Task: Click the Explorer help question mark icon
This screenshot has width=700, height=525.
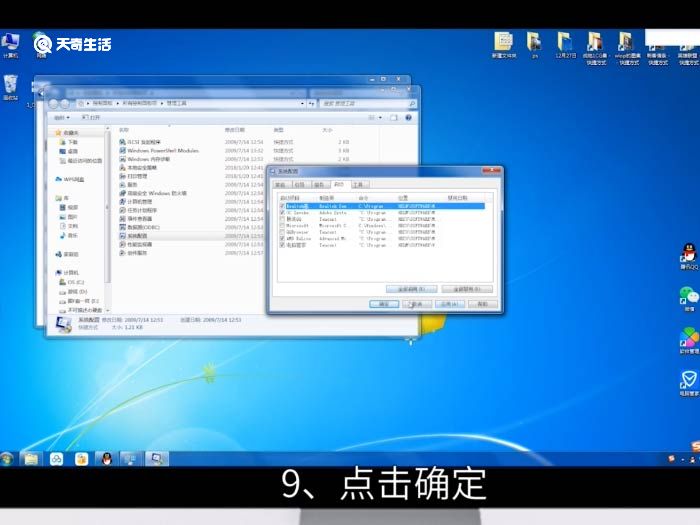Action: 408,117
